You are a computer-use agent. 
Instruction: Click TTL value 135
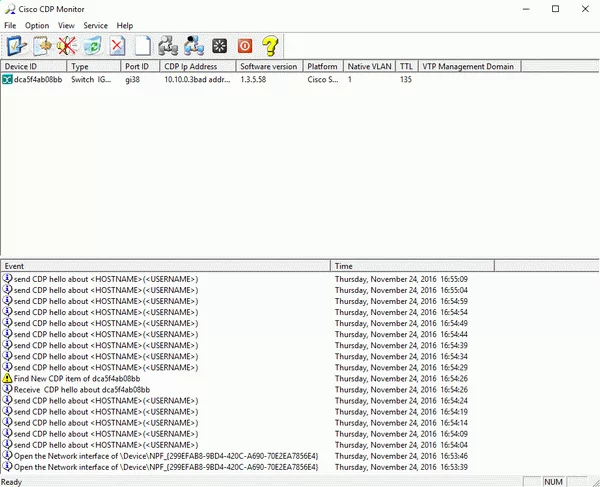(406, 80)
